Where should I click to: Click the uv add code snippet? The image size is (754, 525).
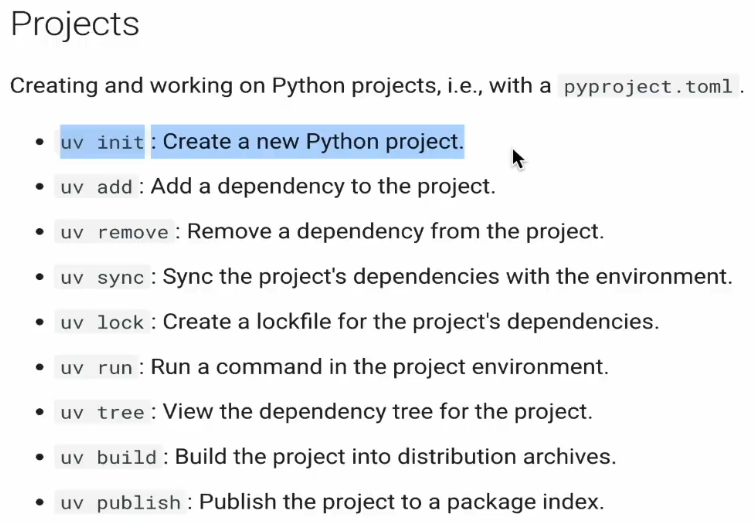pyautogui.click(x=97, y=187)
